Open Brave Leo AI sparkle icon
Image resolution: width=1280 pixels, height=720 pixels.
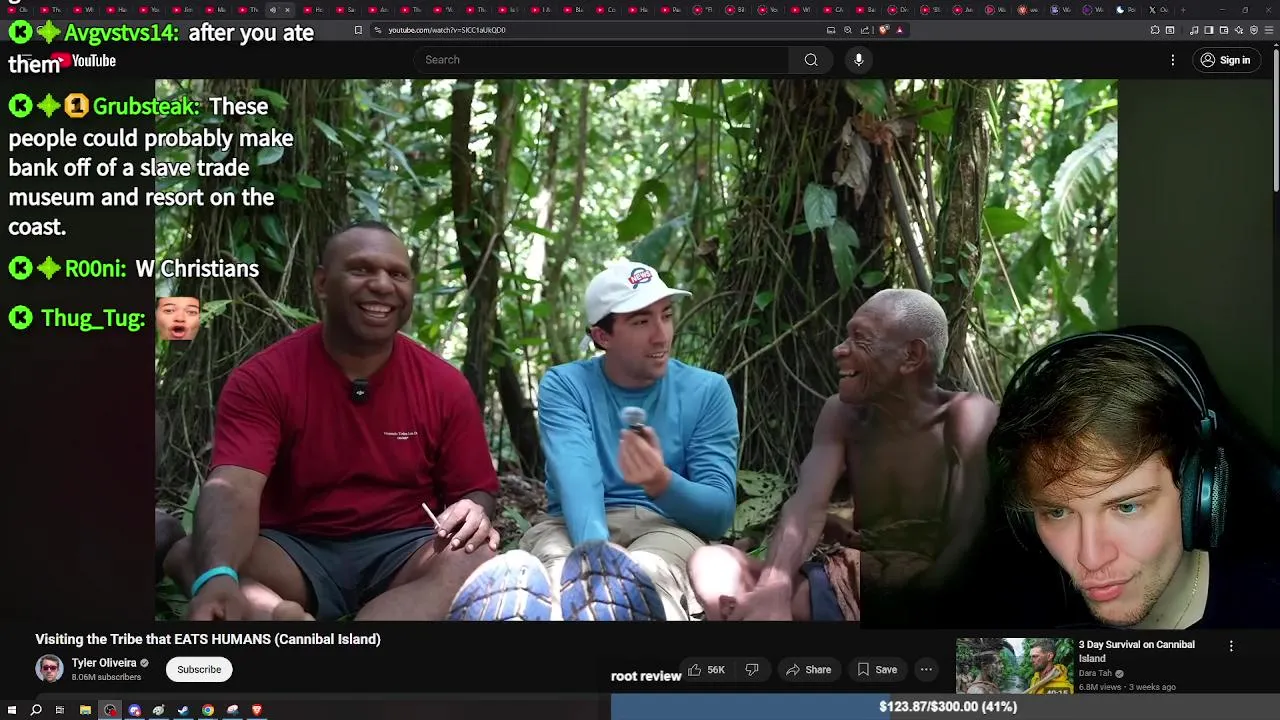1238,30
